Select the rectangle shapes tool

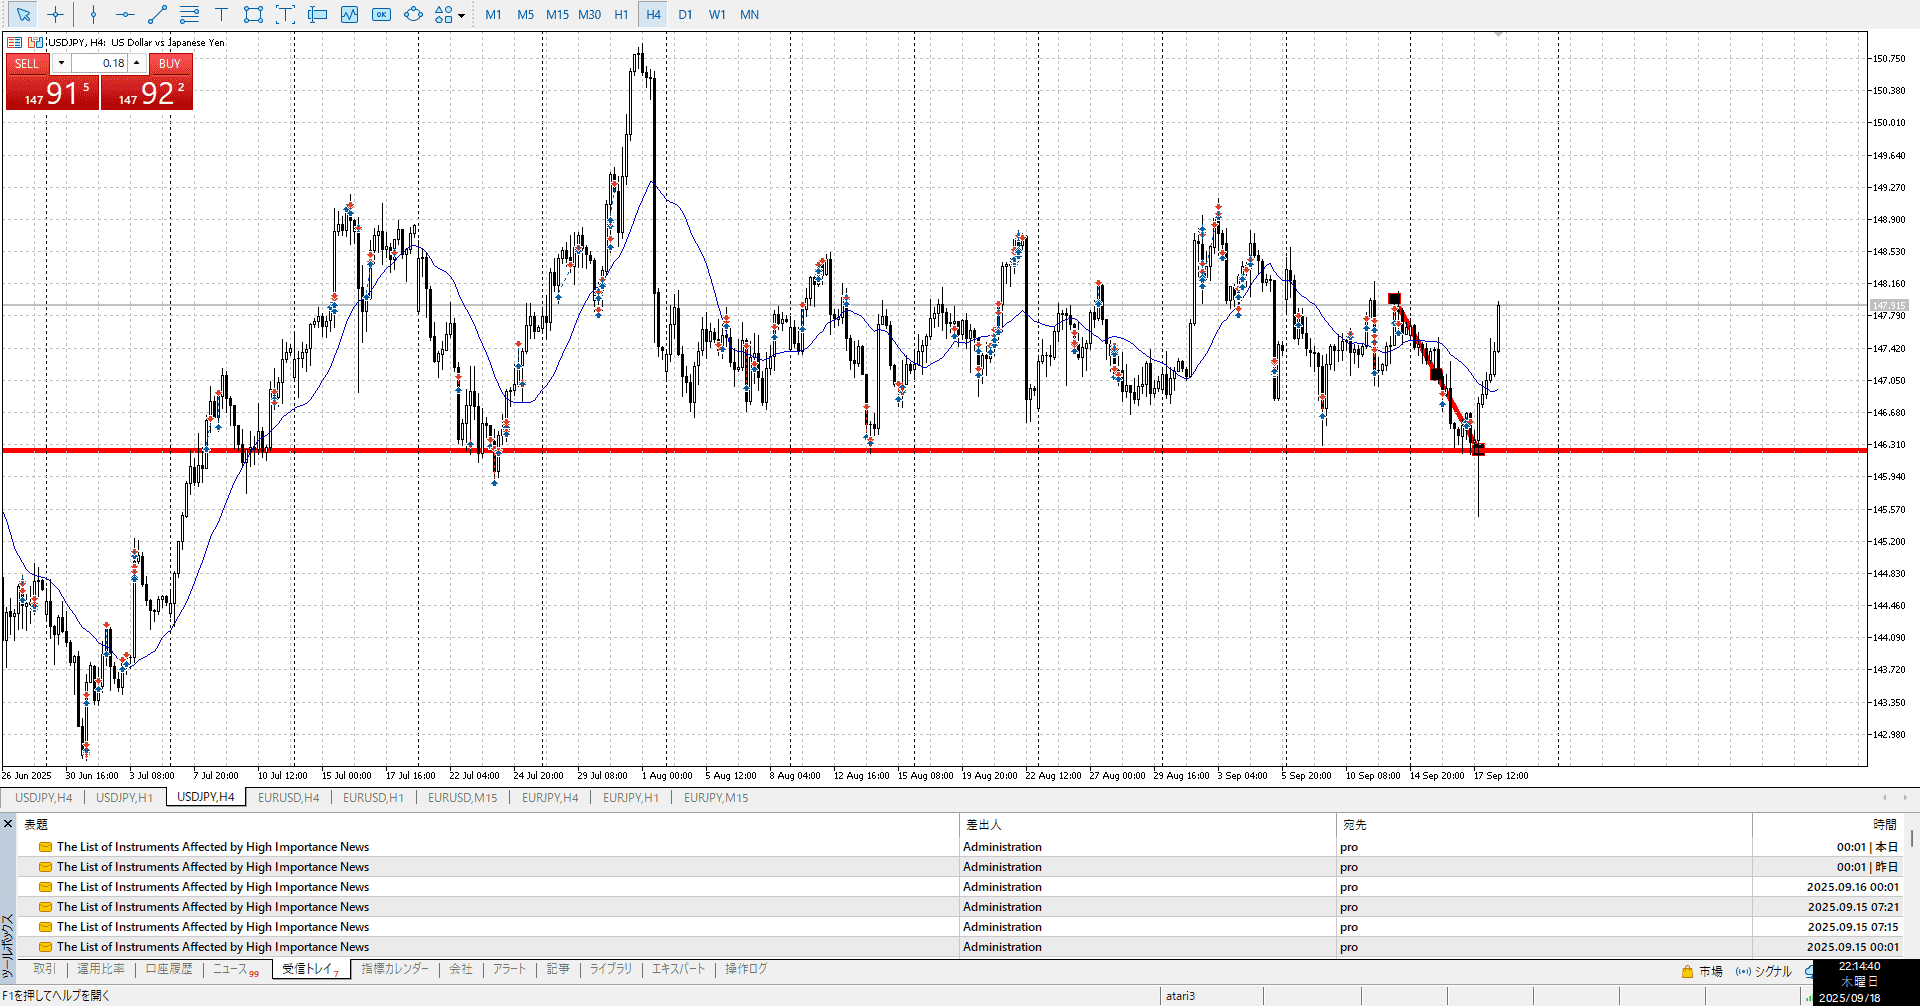click(253, 15)
